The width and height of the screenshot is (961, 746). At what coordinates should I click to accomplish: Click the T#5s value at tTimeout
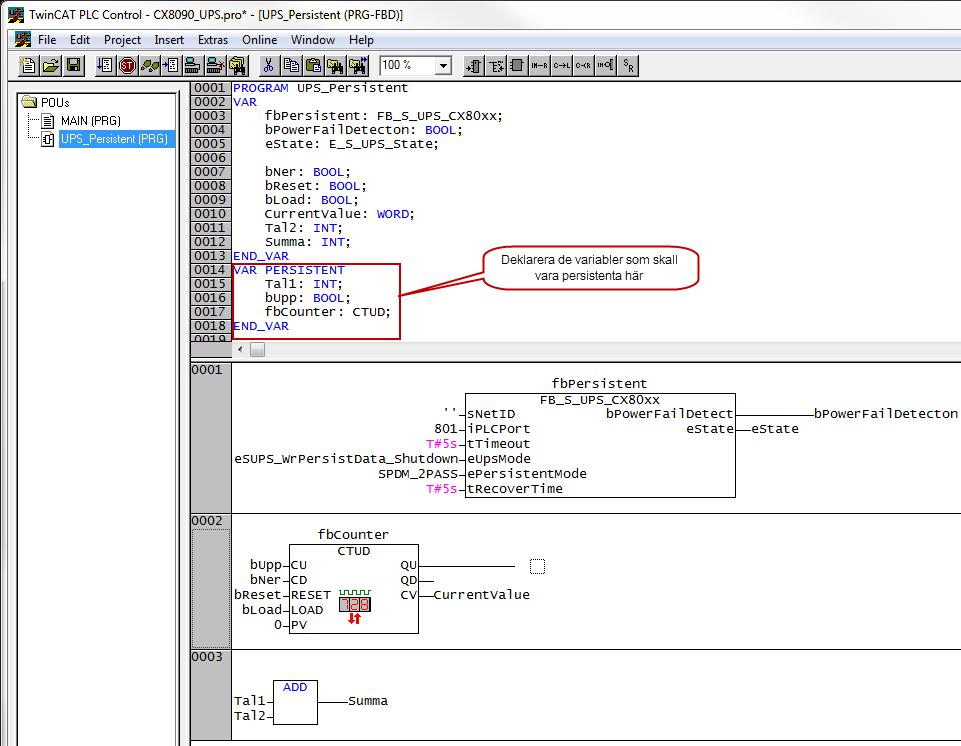pyautogui.click(x=442, y=444)
